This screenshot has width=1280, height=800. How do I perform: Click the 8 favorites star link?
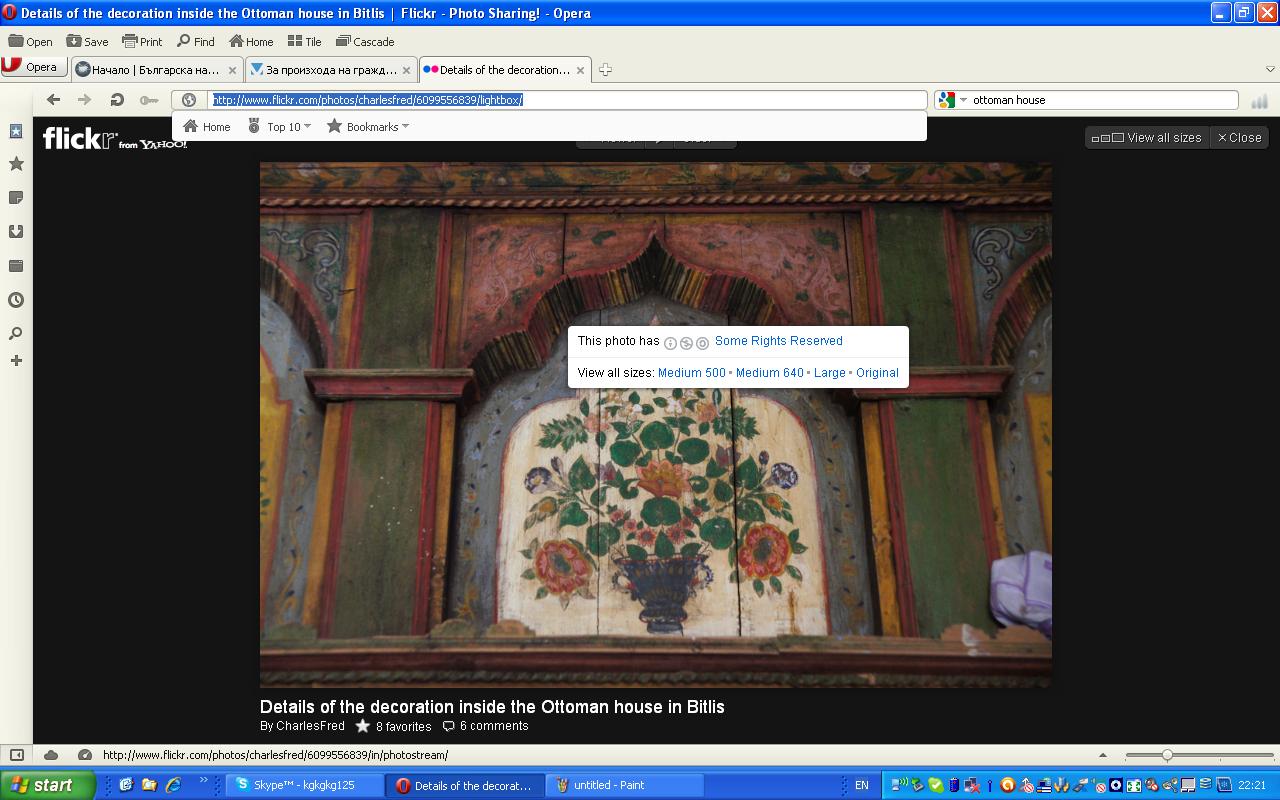[394, 726]
